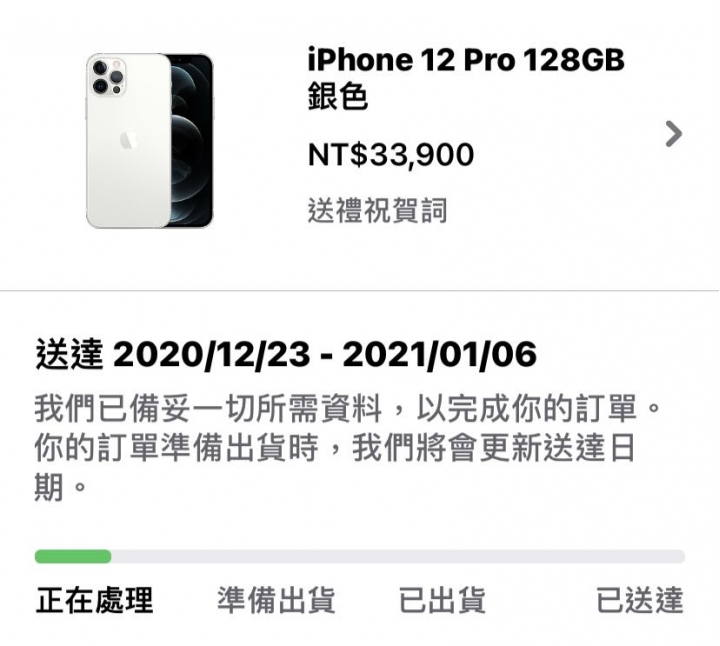This screenshot has height=646, width=720.
Task: Select the 已出貨 status stage
Action: (442, 600)
